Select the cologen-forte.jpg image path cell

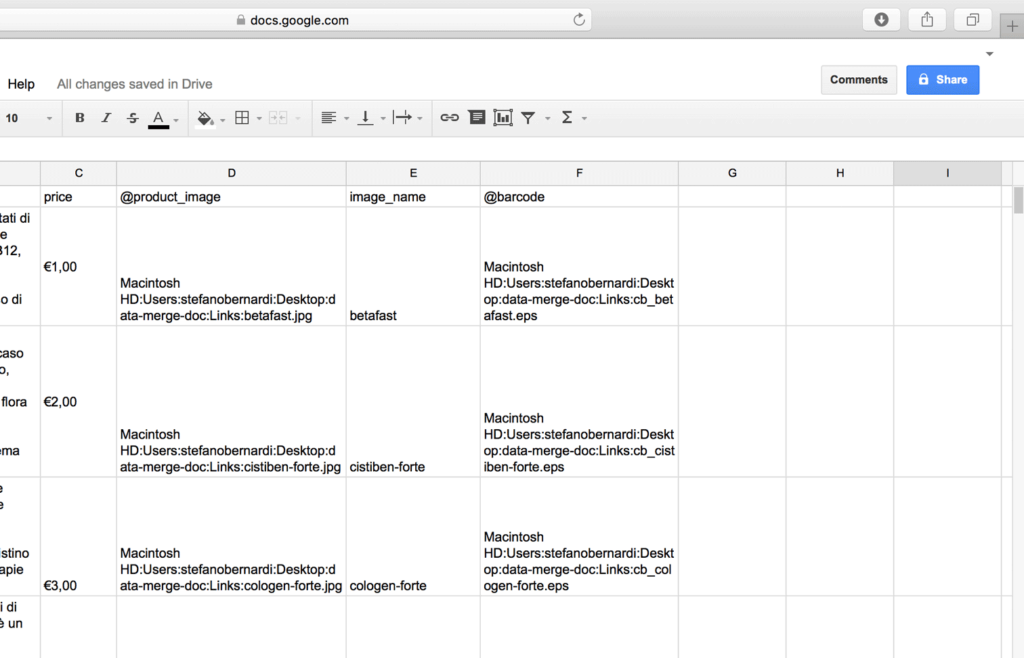coord(231,537)
